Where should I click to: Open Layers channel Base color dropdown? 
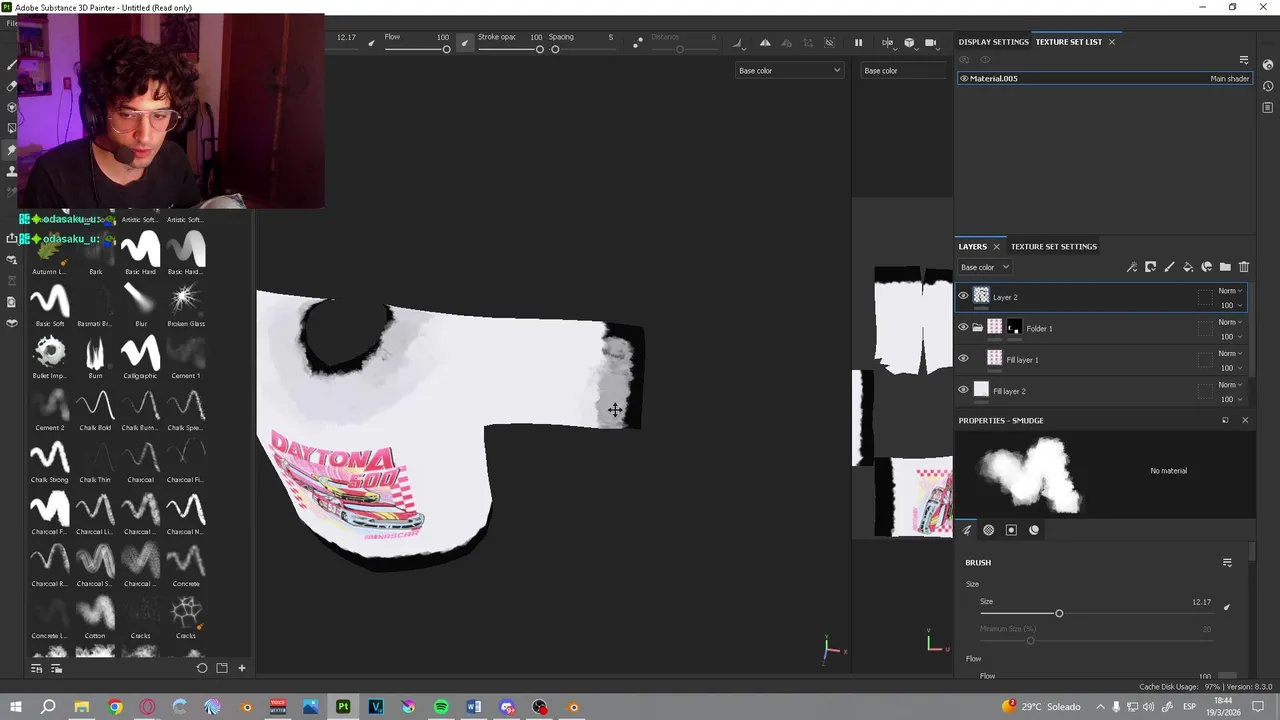coord(985,267)
